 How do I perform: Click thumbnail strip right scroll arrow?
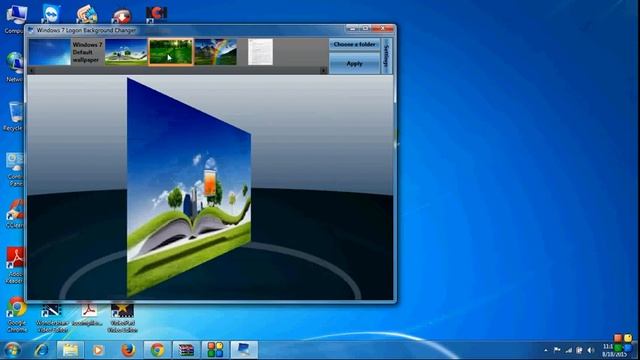point(324,71)
